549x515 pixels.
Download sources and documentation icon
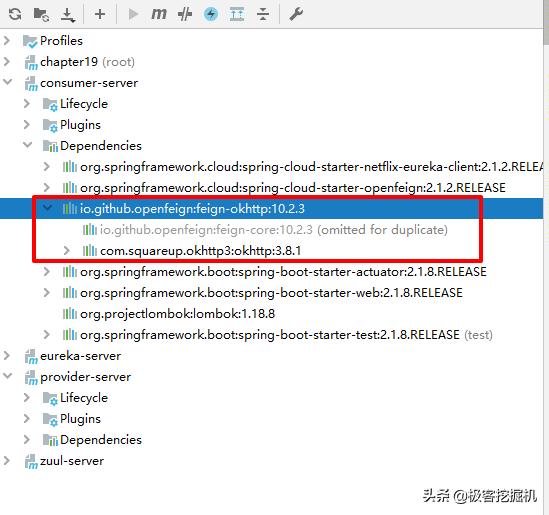point(68,15)
